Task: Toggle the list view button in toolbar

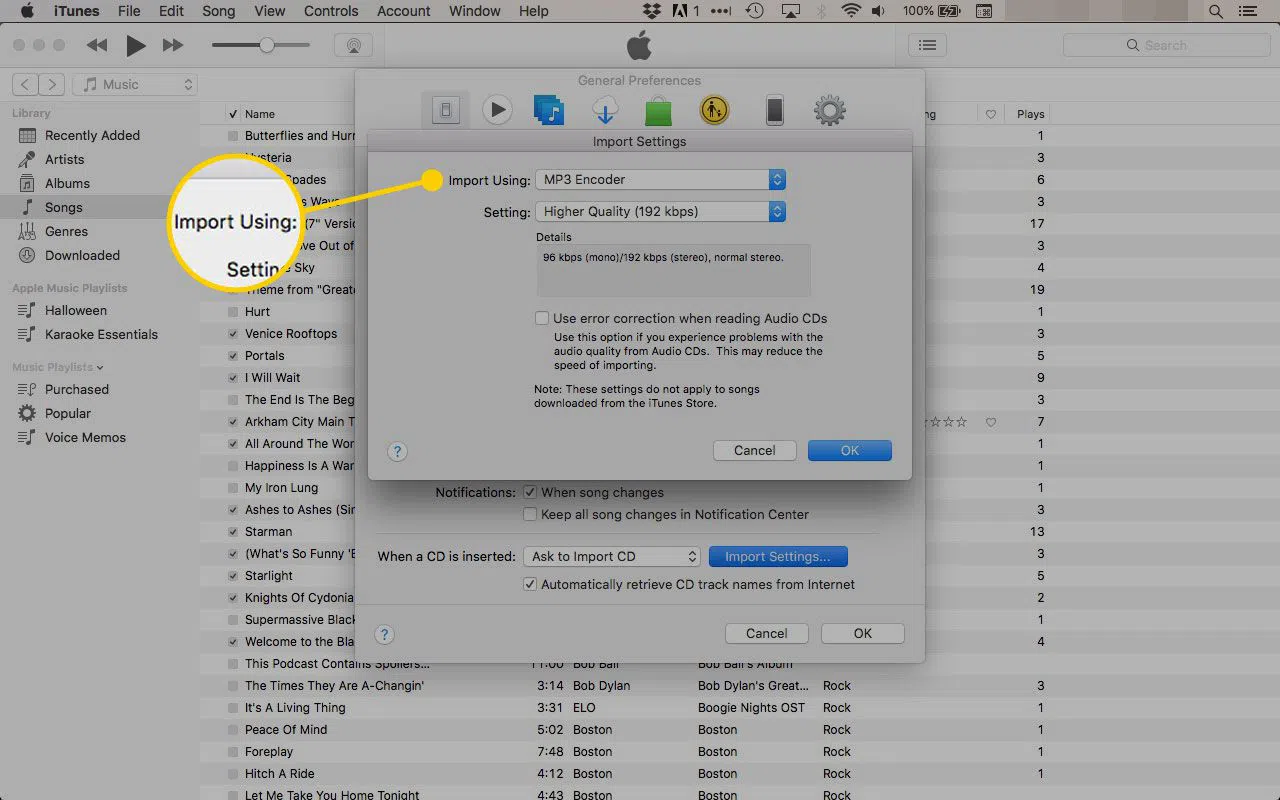Action: coord(928,45)
